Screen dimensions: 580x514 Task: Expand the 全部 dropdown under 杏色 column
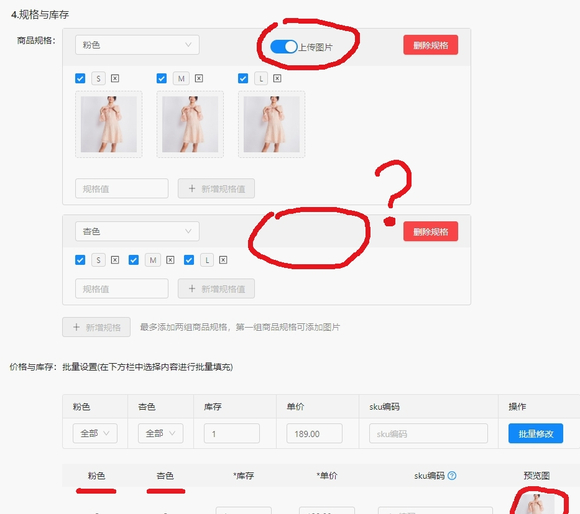(161, 433)
